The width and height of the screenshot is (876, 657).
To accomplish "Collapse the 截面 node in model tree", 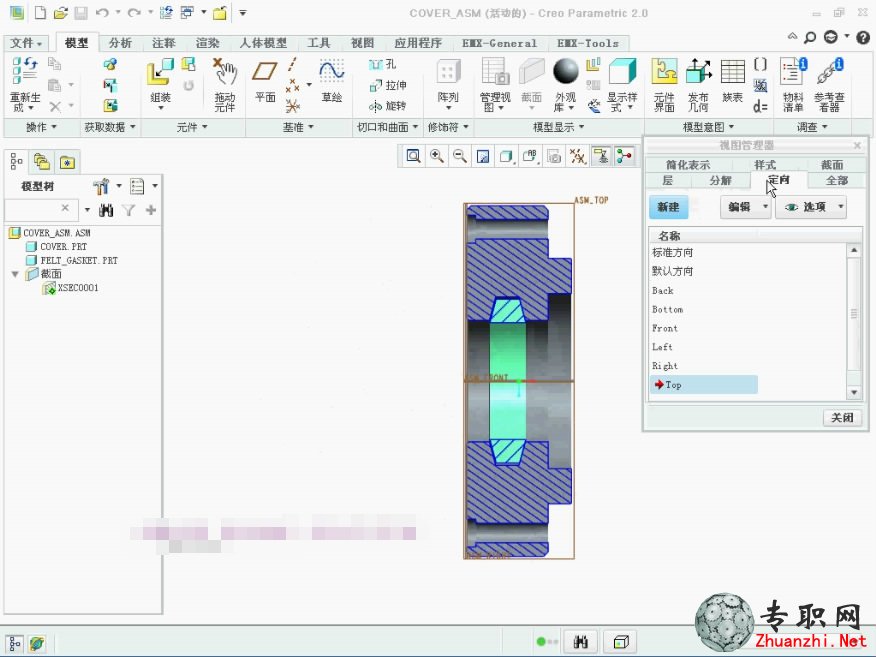I will (x=15, y=274).
